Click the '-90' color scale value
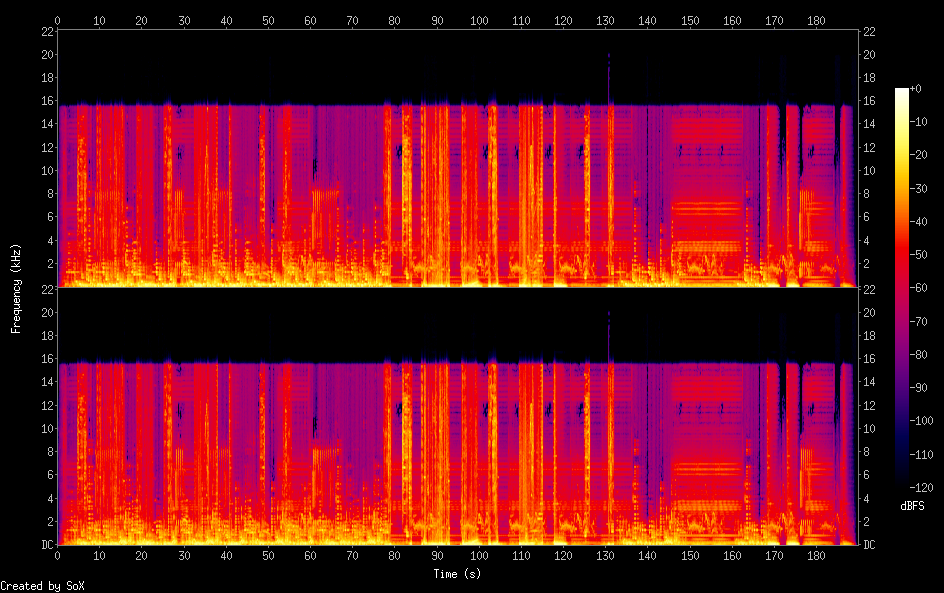 coord(918,388)
